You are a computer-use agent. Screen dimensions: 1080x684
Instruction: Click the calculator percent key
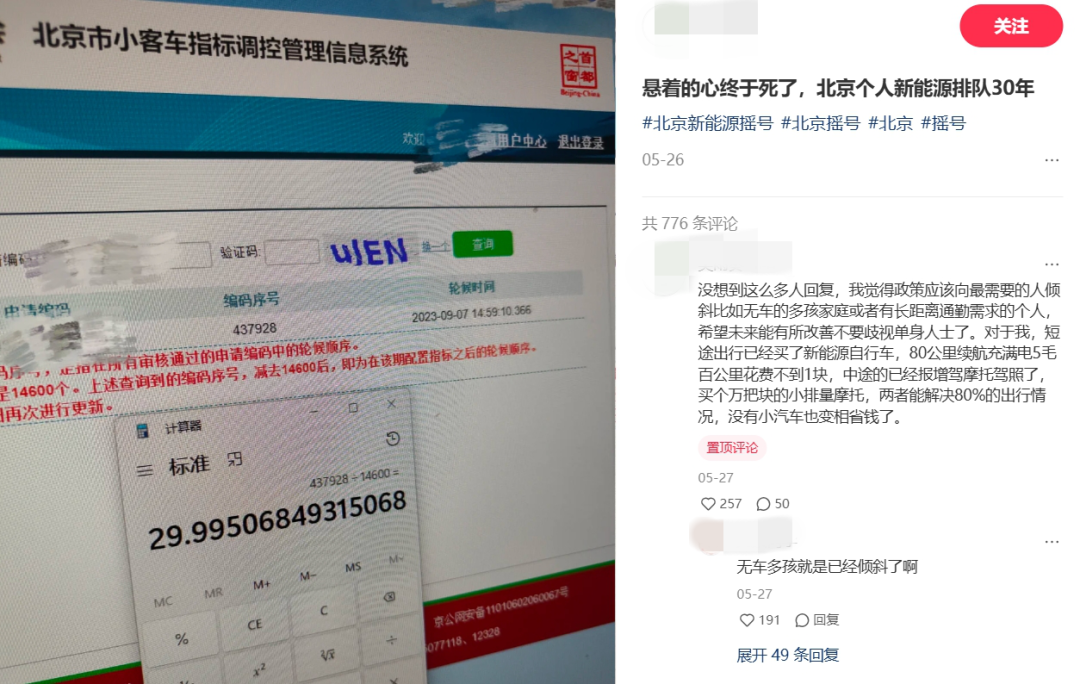(x=182, y=639)
